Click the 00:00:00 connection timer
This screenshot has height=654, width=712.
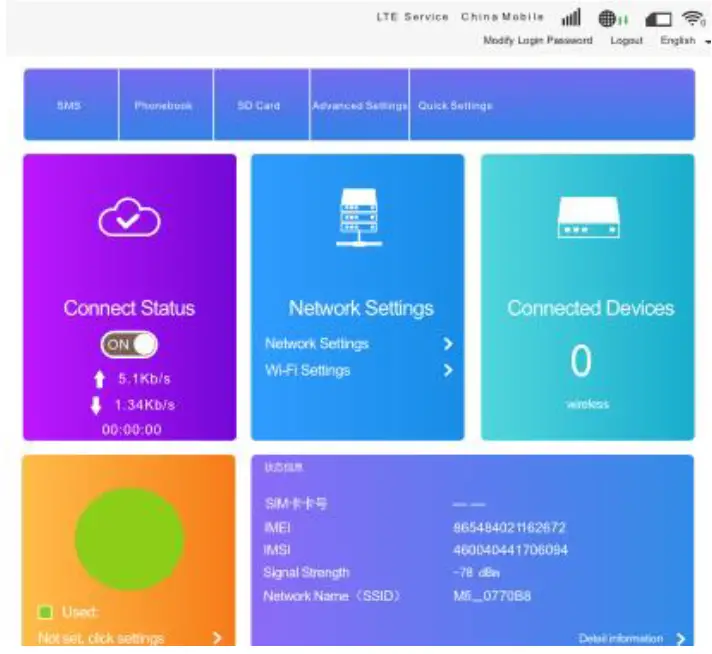coord(132,430)
